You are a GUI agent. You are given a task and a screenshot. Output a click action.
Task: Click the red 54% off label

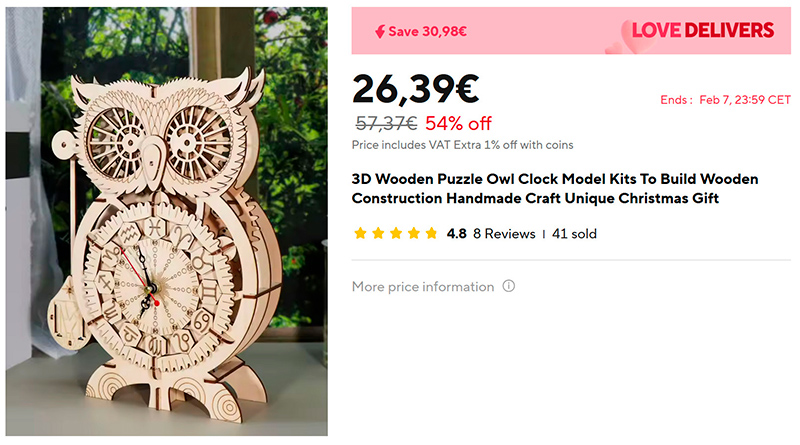click(x=458, y=124)
